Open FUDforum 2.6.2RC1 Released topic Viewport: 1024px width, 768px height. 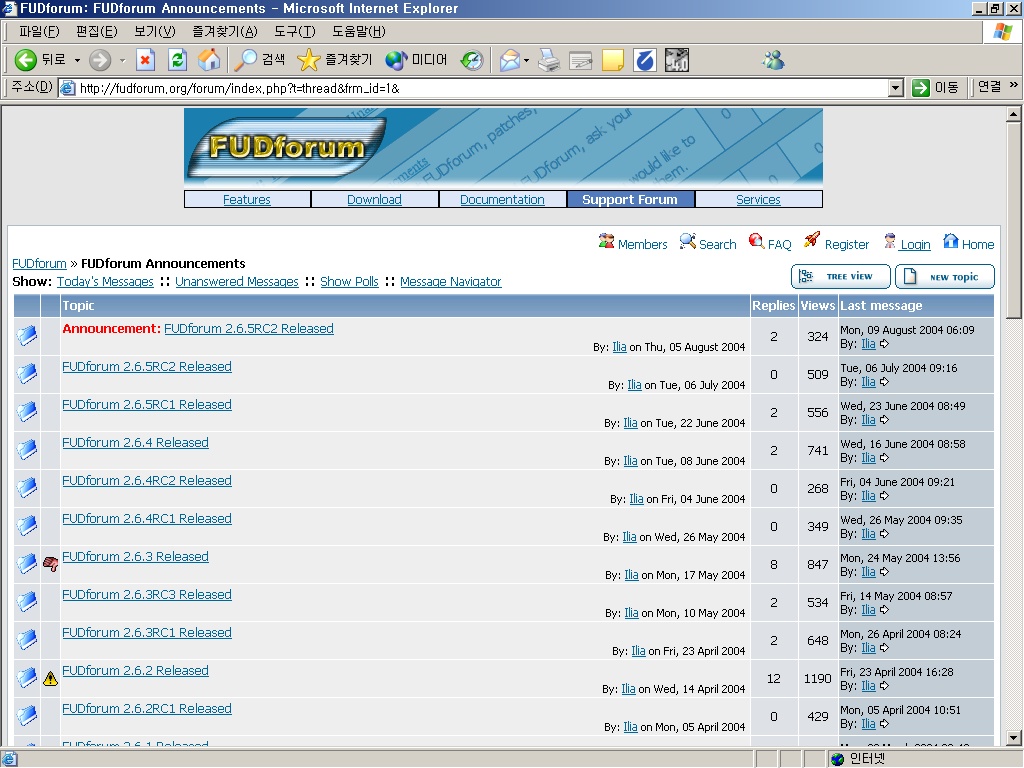point(147,709)
